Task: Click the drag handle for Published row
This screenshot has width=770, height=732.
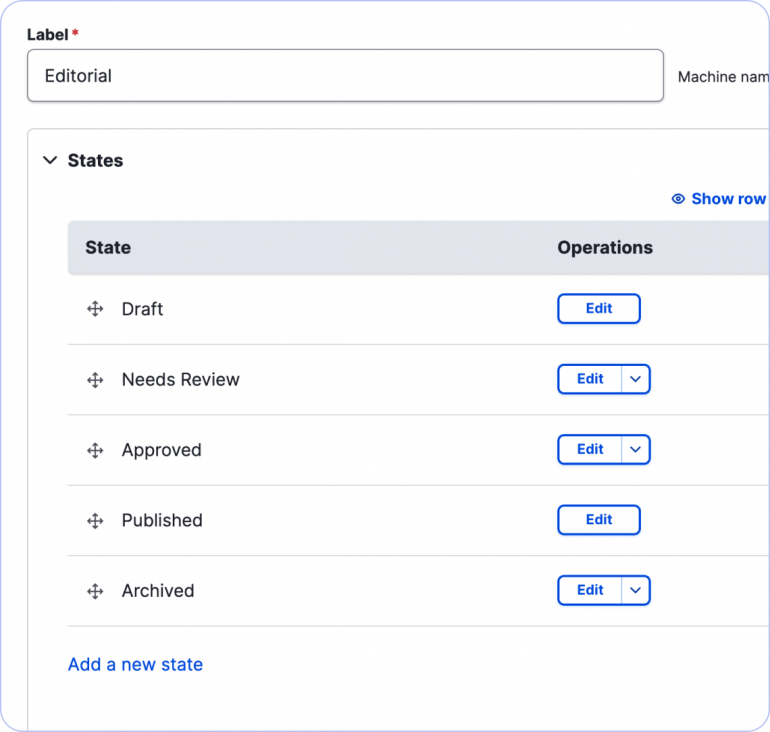Action: click(95, 521)
